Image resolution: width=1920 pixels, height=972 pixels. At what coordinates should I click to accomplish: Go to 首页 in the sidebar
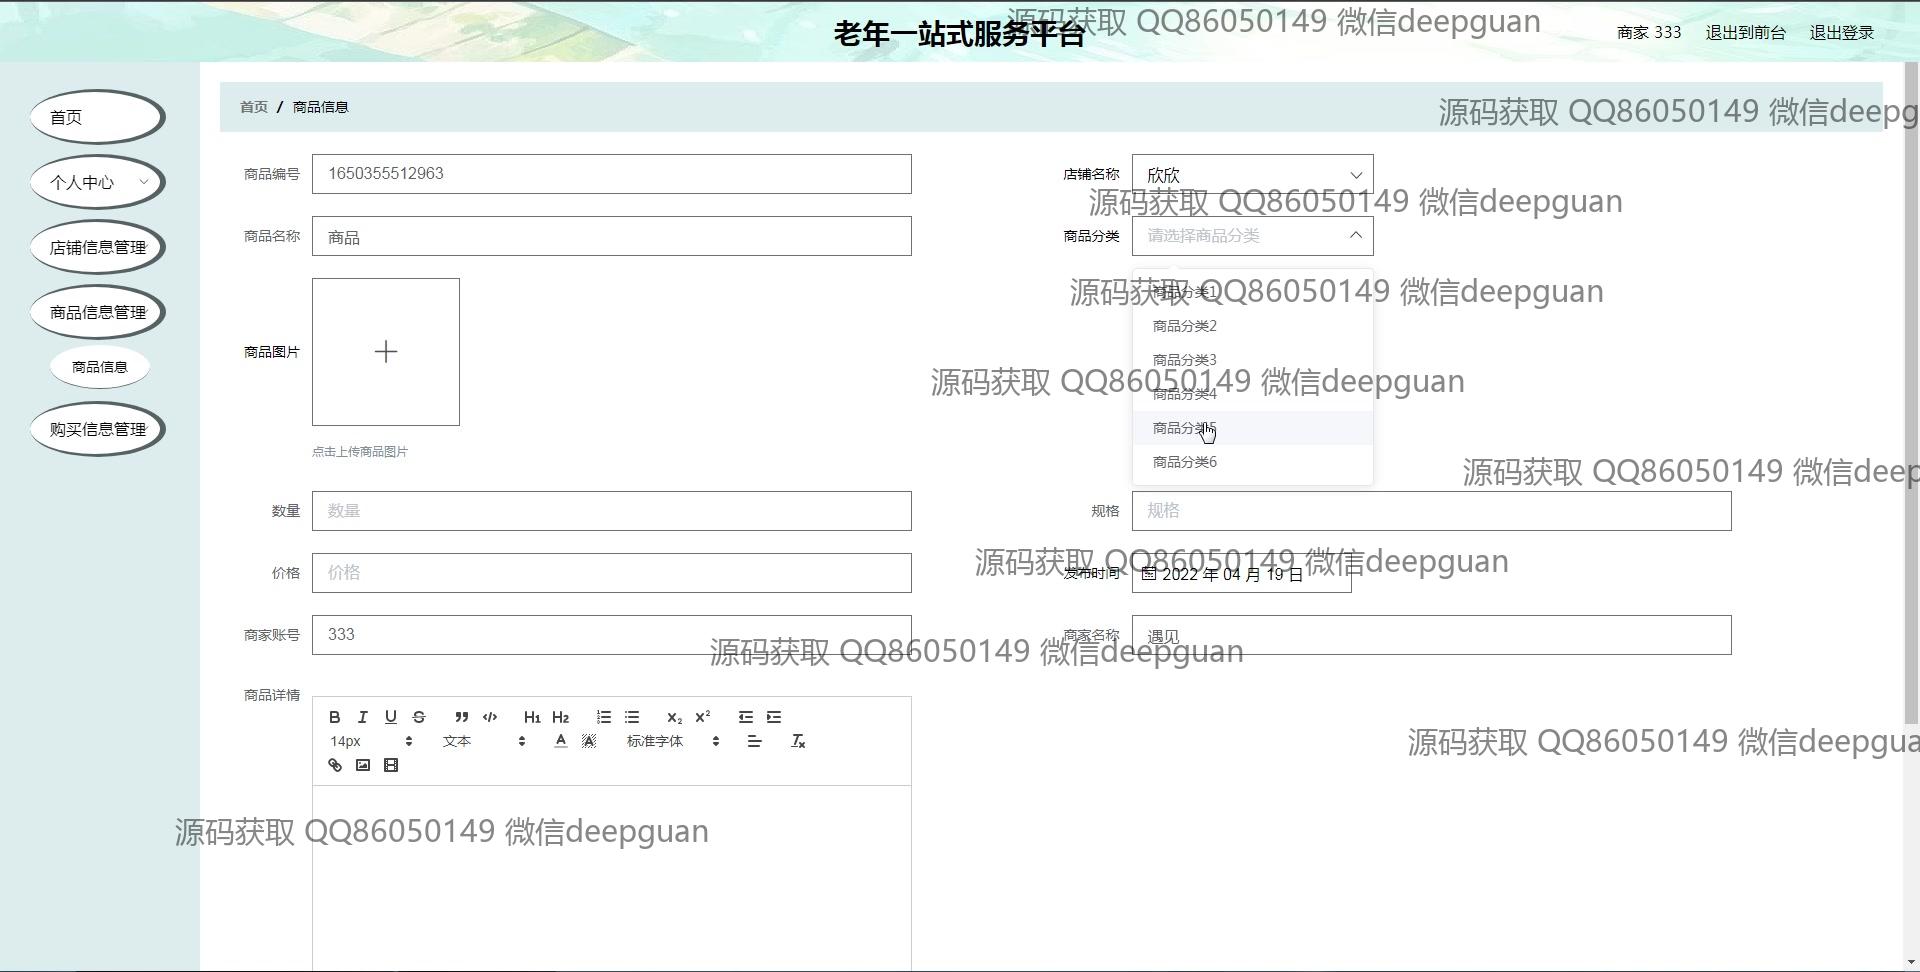pos(98,117)
